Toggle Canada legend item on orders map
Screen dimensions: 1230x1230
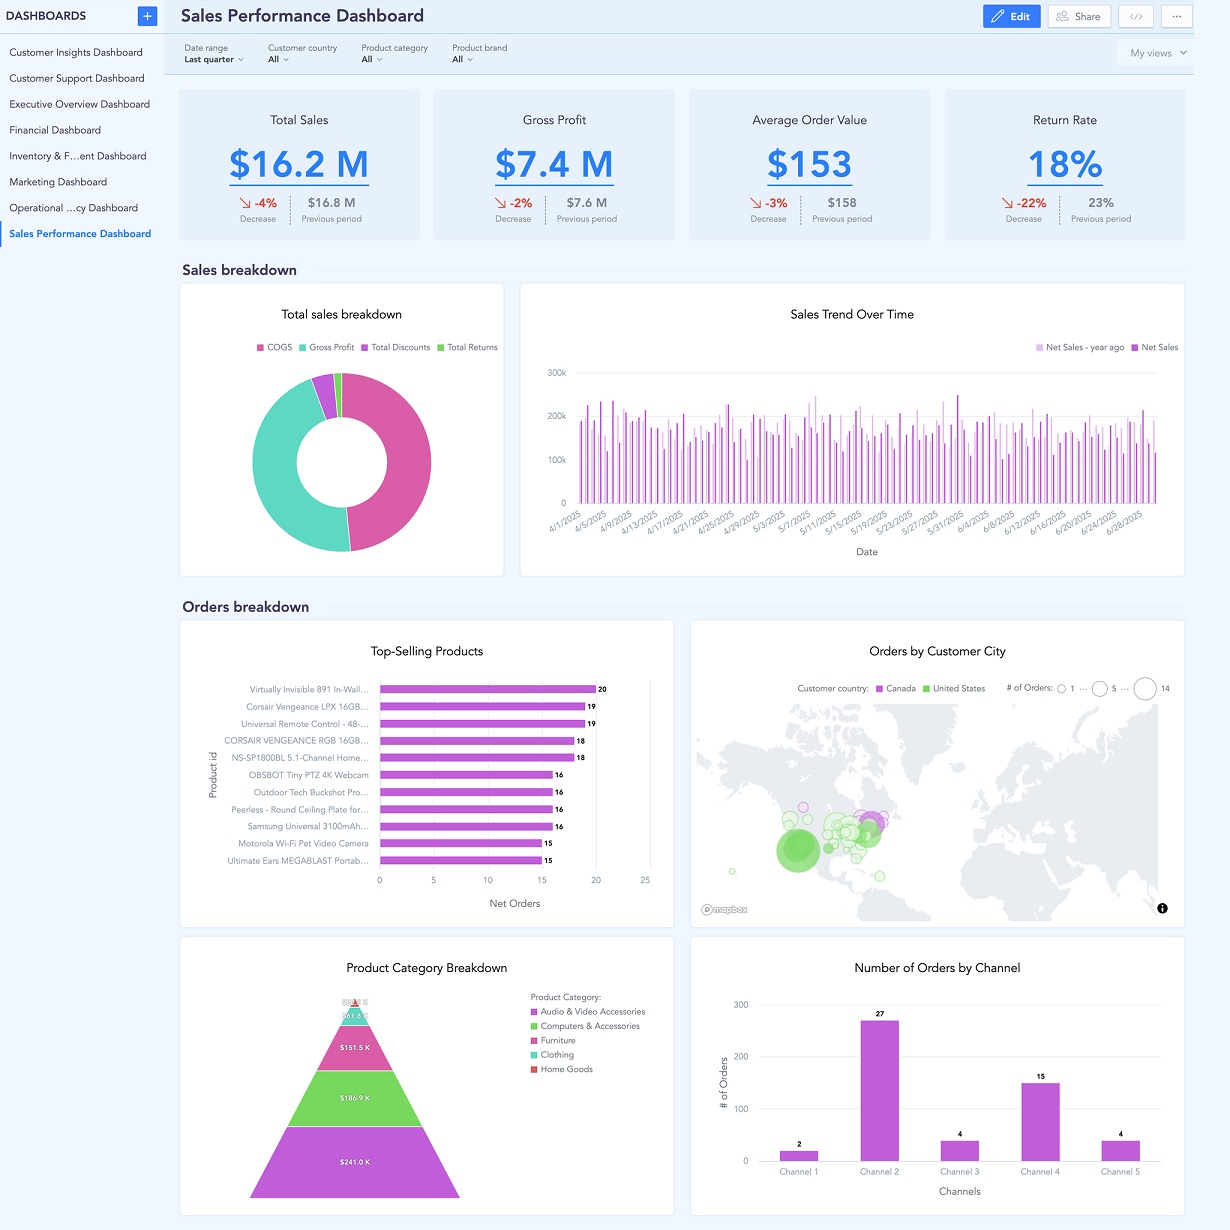(x=895, y=688)
